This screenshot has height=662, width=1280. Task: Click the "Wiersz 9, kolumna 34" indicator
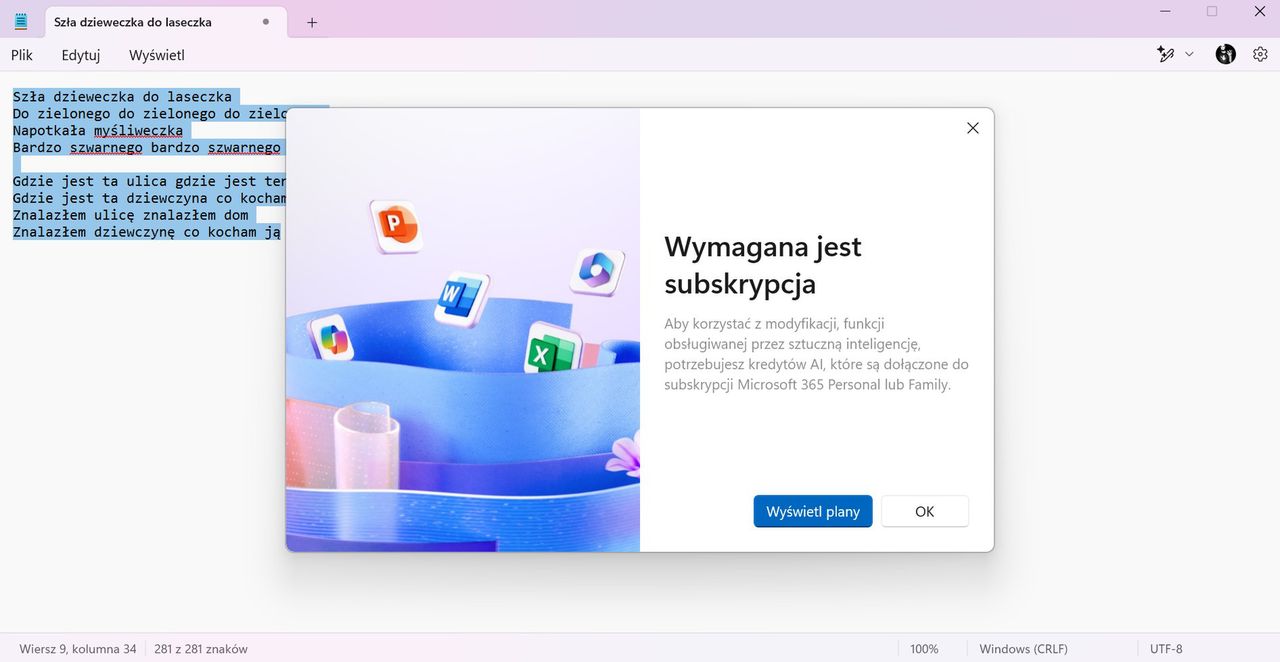[76, 648]
